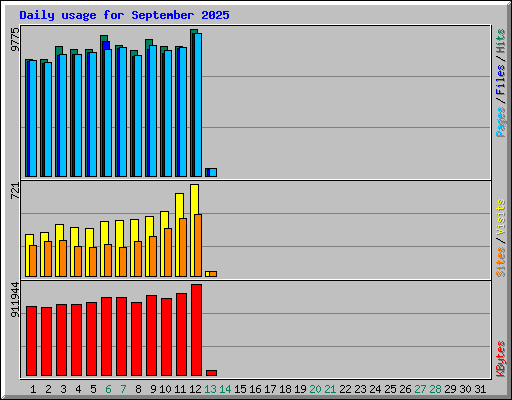512x400 pixels.
Task: Select the day 3 cyan pages bar
Action: pos(63,116)
